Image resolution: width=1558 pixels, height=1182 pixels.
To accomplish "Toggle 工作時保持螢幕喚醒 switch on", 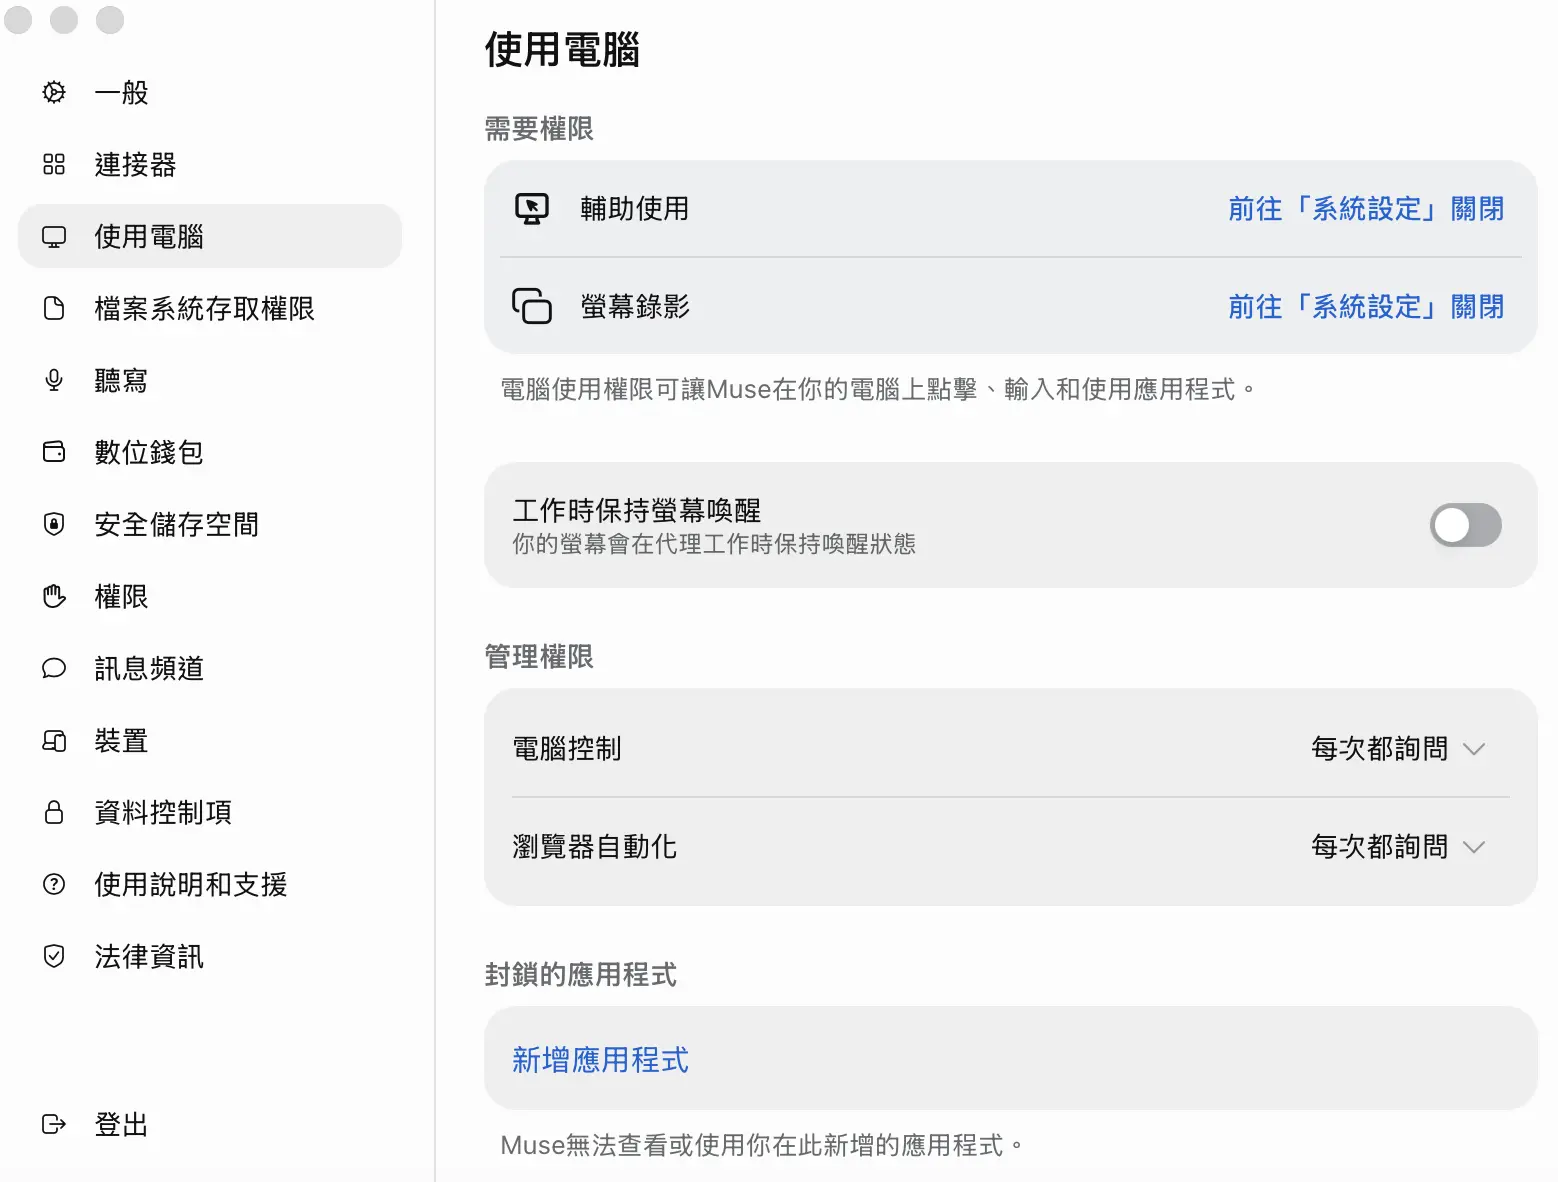I will (x=1466, y=525).
